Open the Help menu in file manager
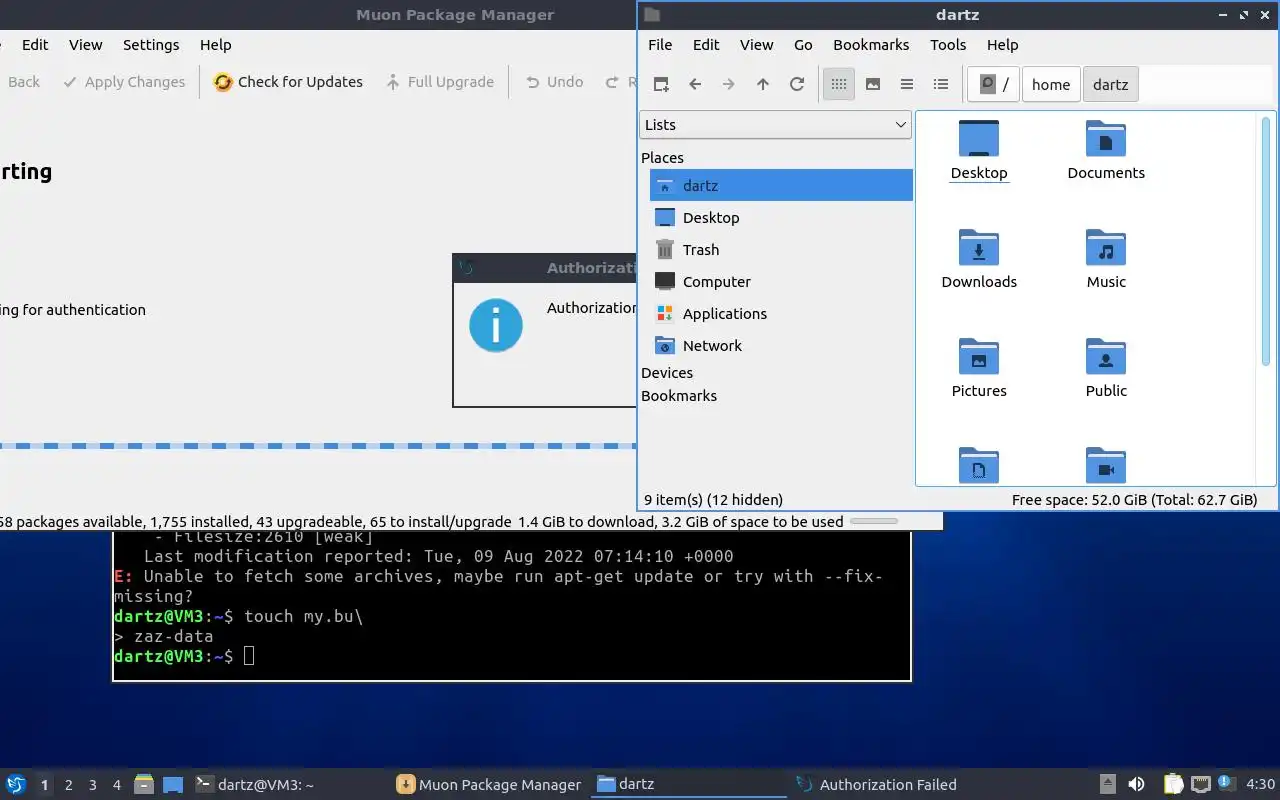This screenshot has height=800, width=1280. coord(1002,44)
